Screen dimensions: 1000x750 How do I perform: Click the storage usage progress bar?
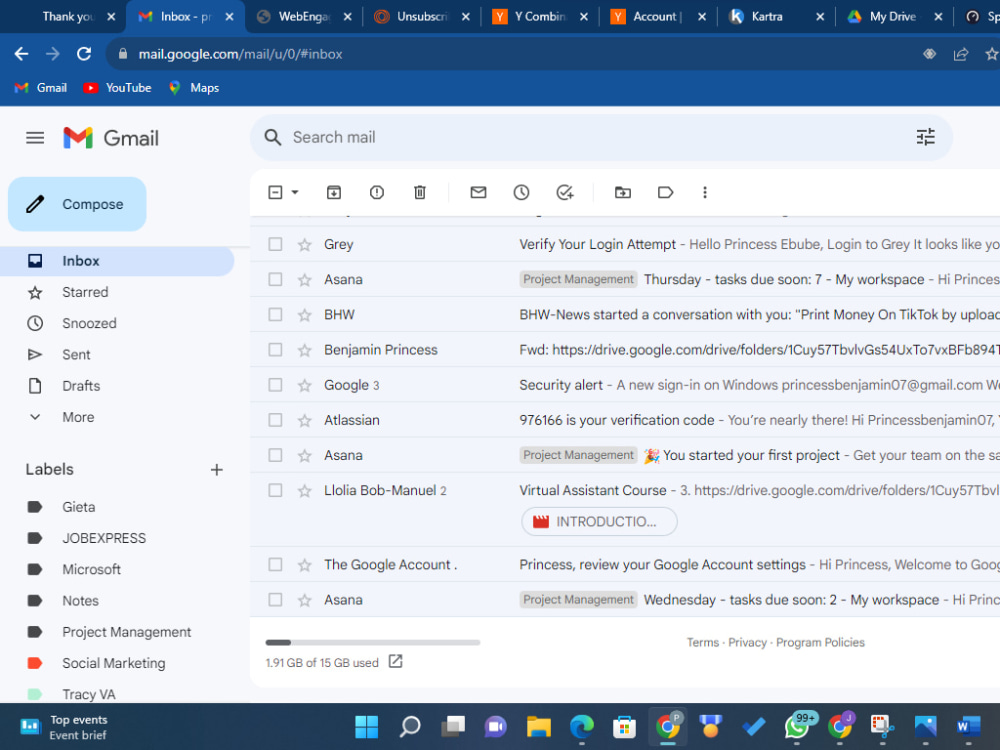point(372,642)
